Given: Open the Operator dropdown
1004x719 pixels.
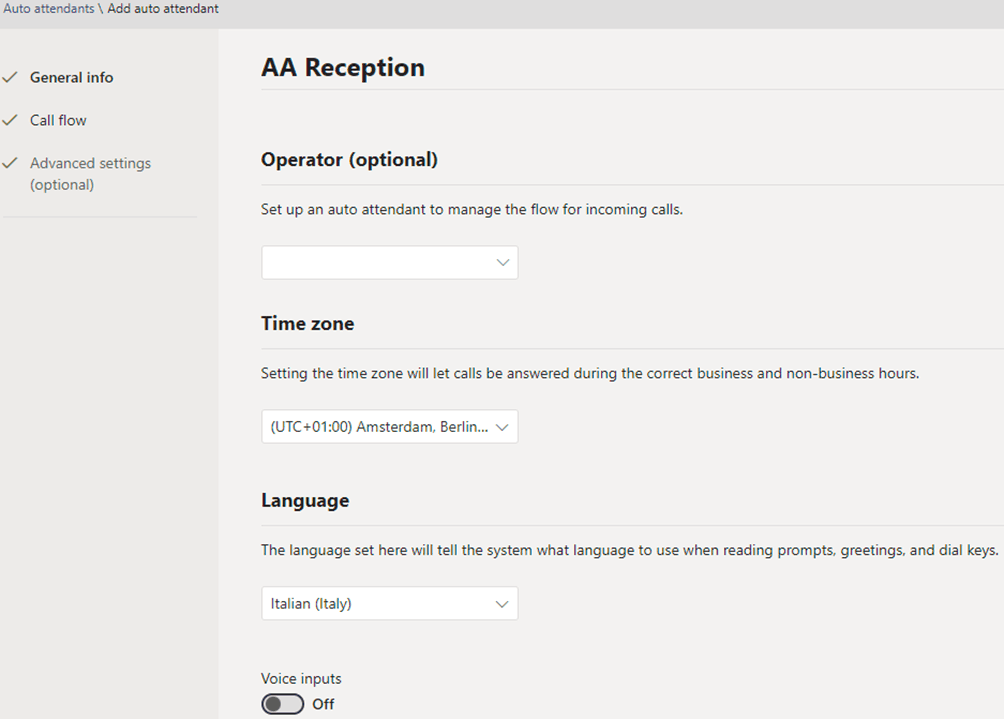Looking at the screenshot, I should pyautogui.click(x=389, y=263).
